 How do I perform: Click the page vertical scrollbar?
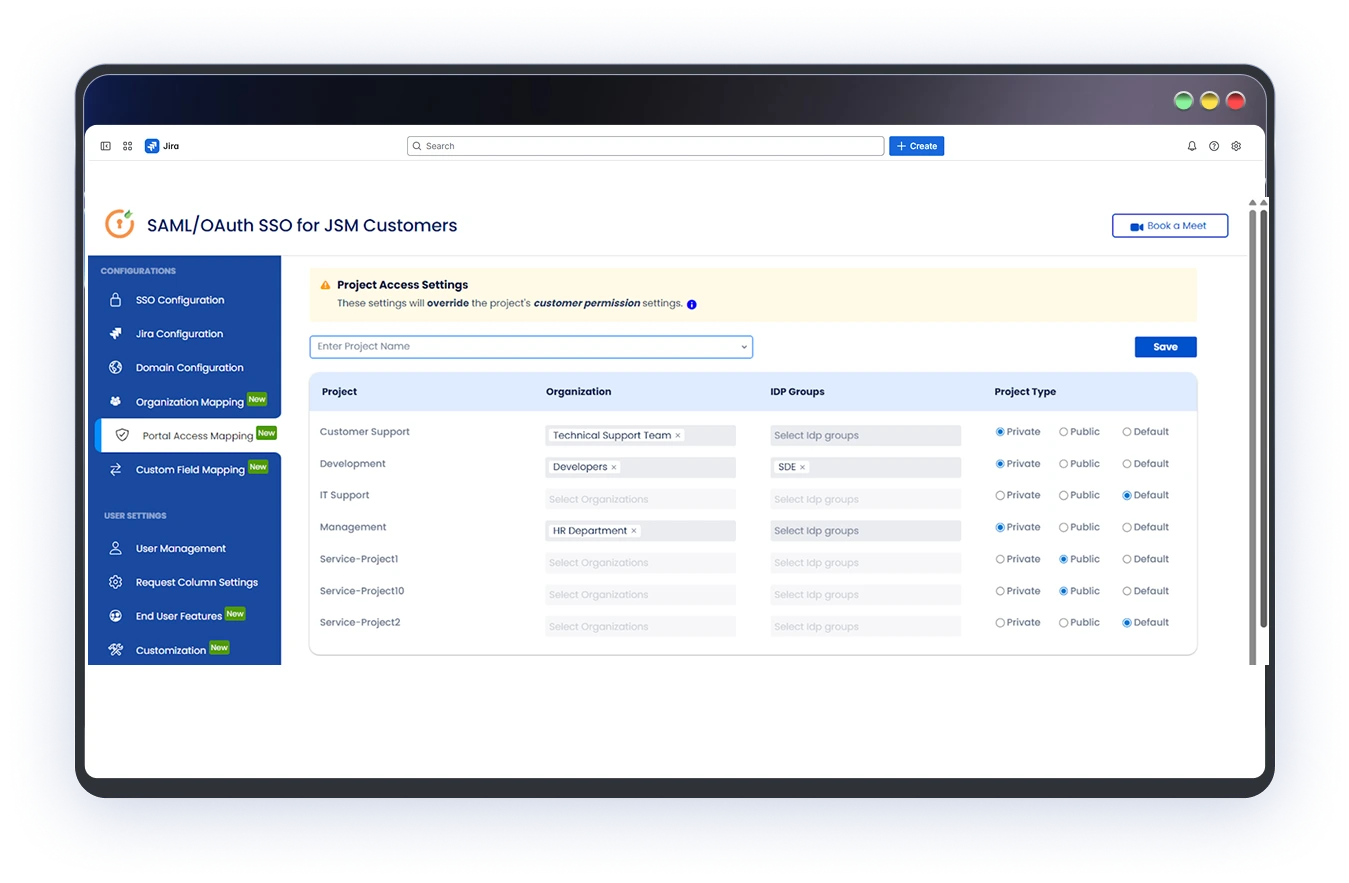(1264, 420)
